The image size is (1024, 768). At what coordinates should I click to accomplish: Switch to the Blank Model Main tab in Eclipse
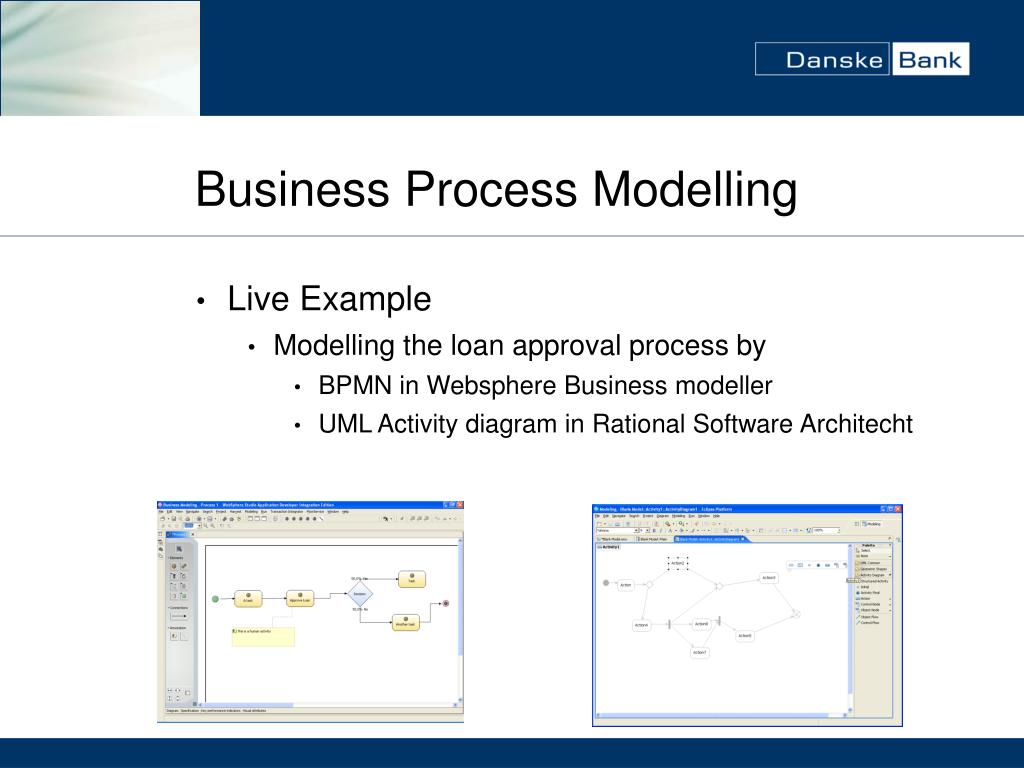652,539
